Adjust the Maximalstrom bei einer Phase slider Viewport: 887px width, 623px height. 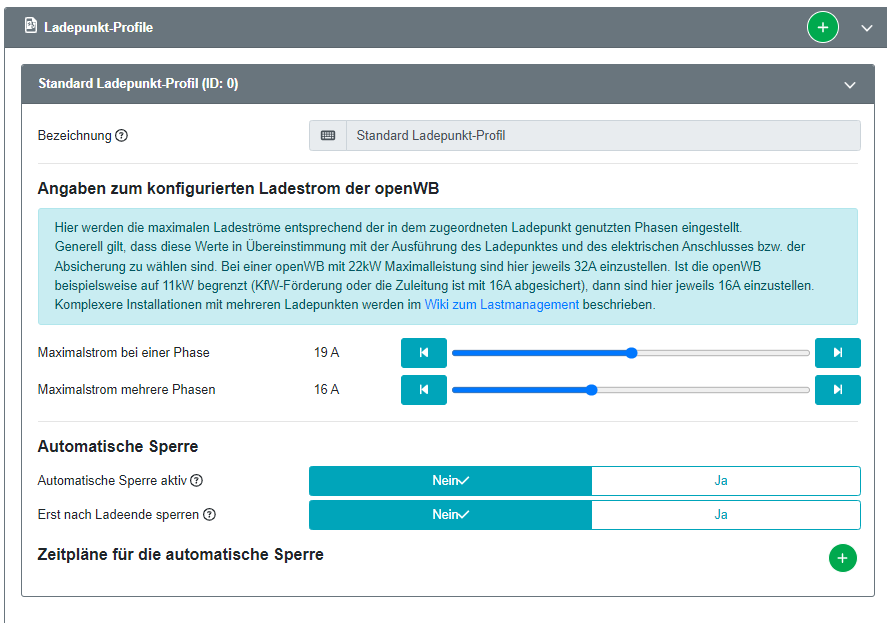[631, 353]
